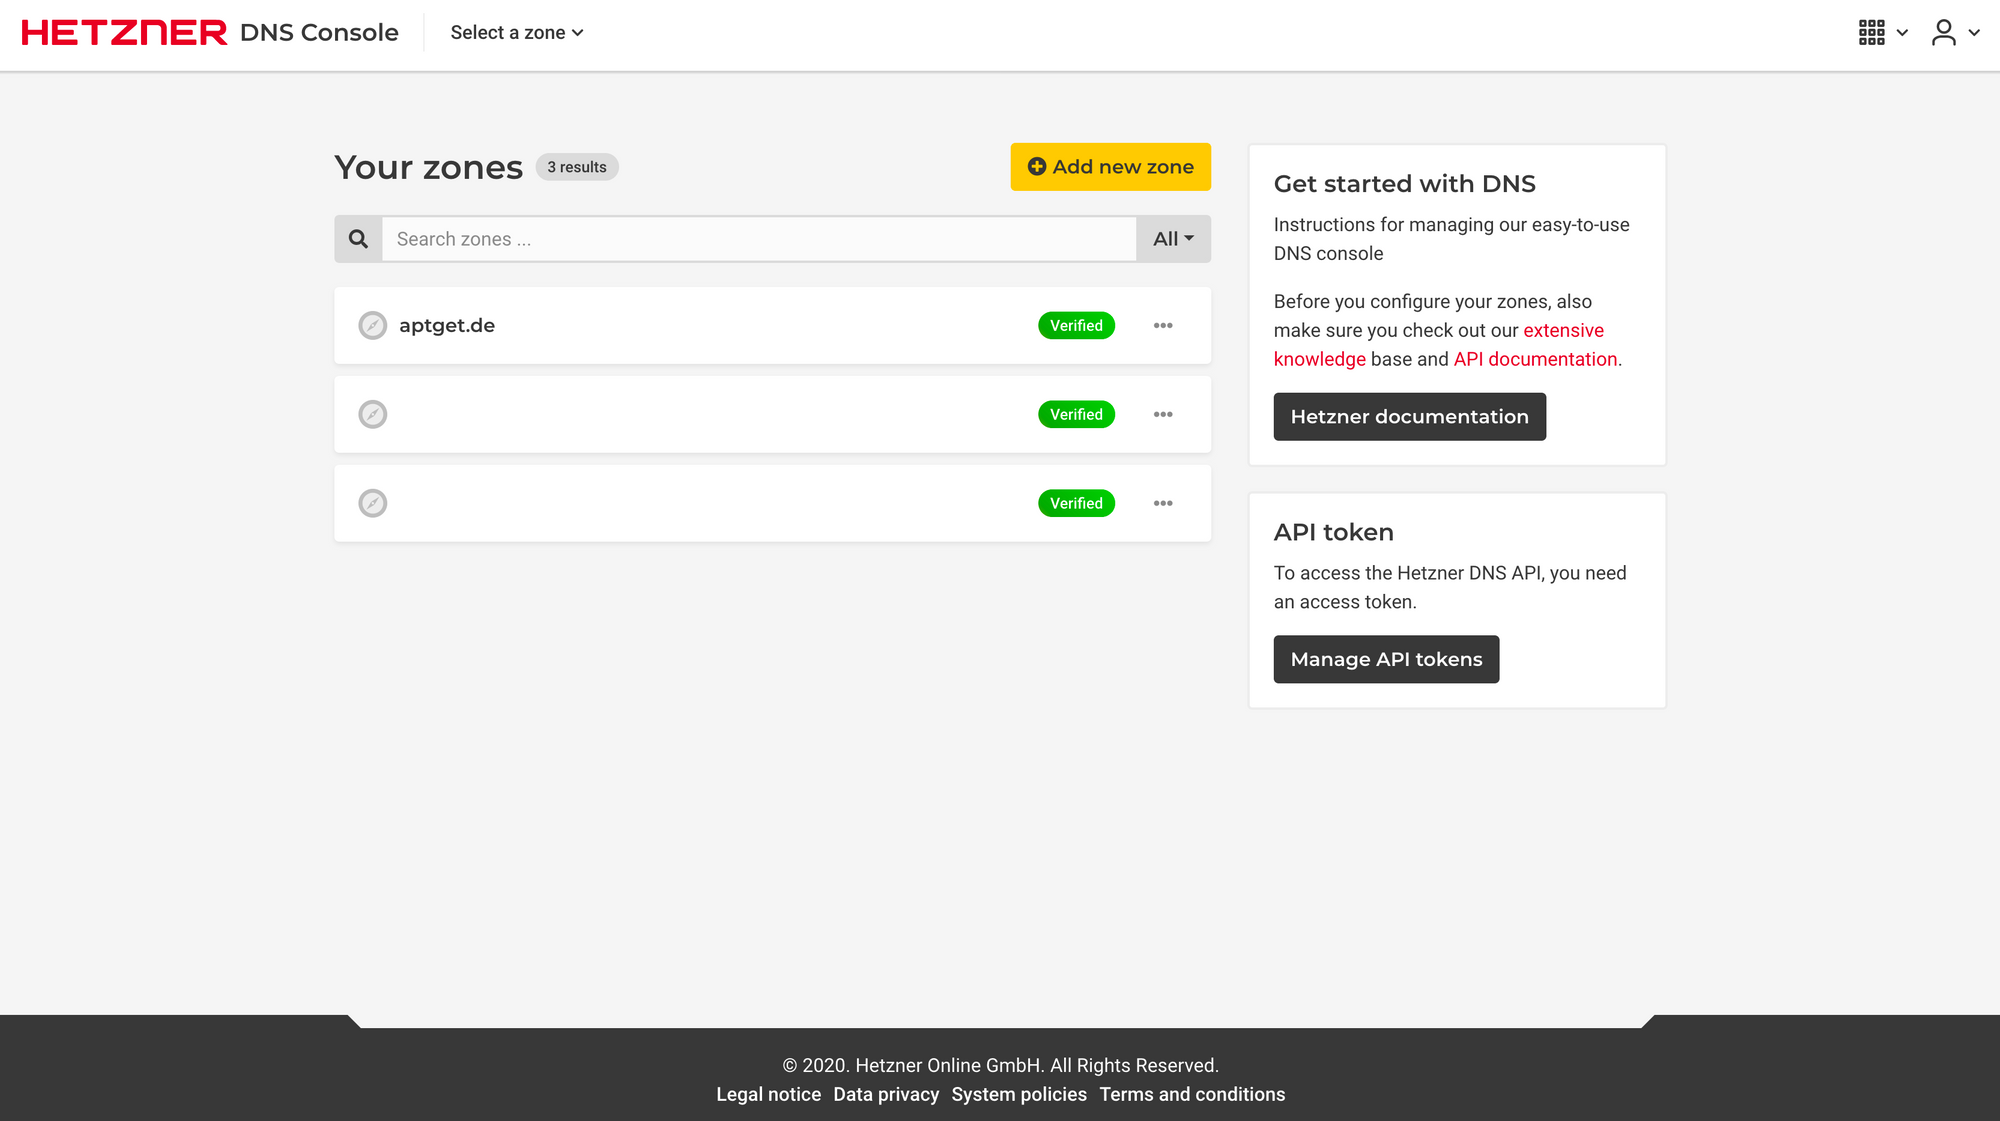Image resolution: width=2000 pixels, height=1121 pixels.
Task: Open the user account menu
Action: pos(1943,33)
